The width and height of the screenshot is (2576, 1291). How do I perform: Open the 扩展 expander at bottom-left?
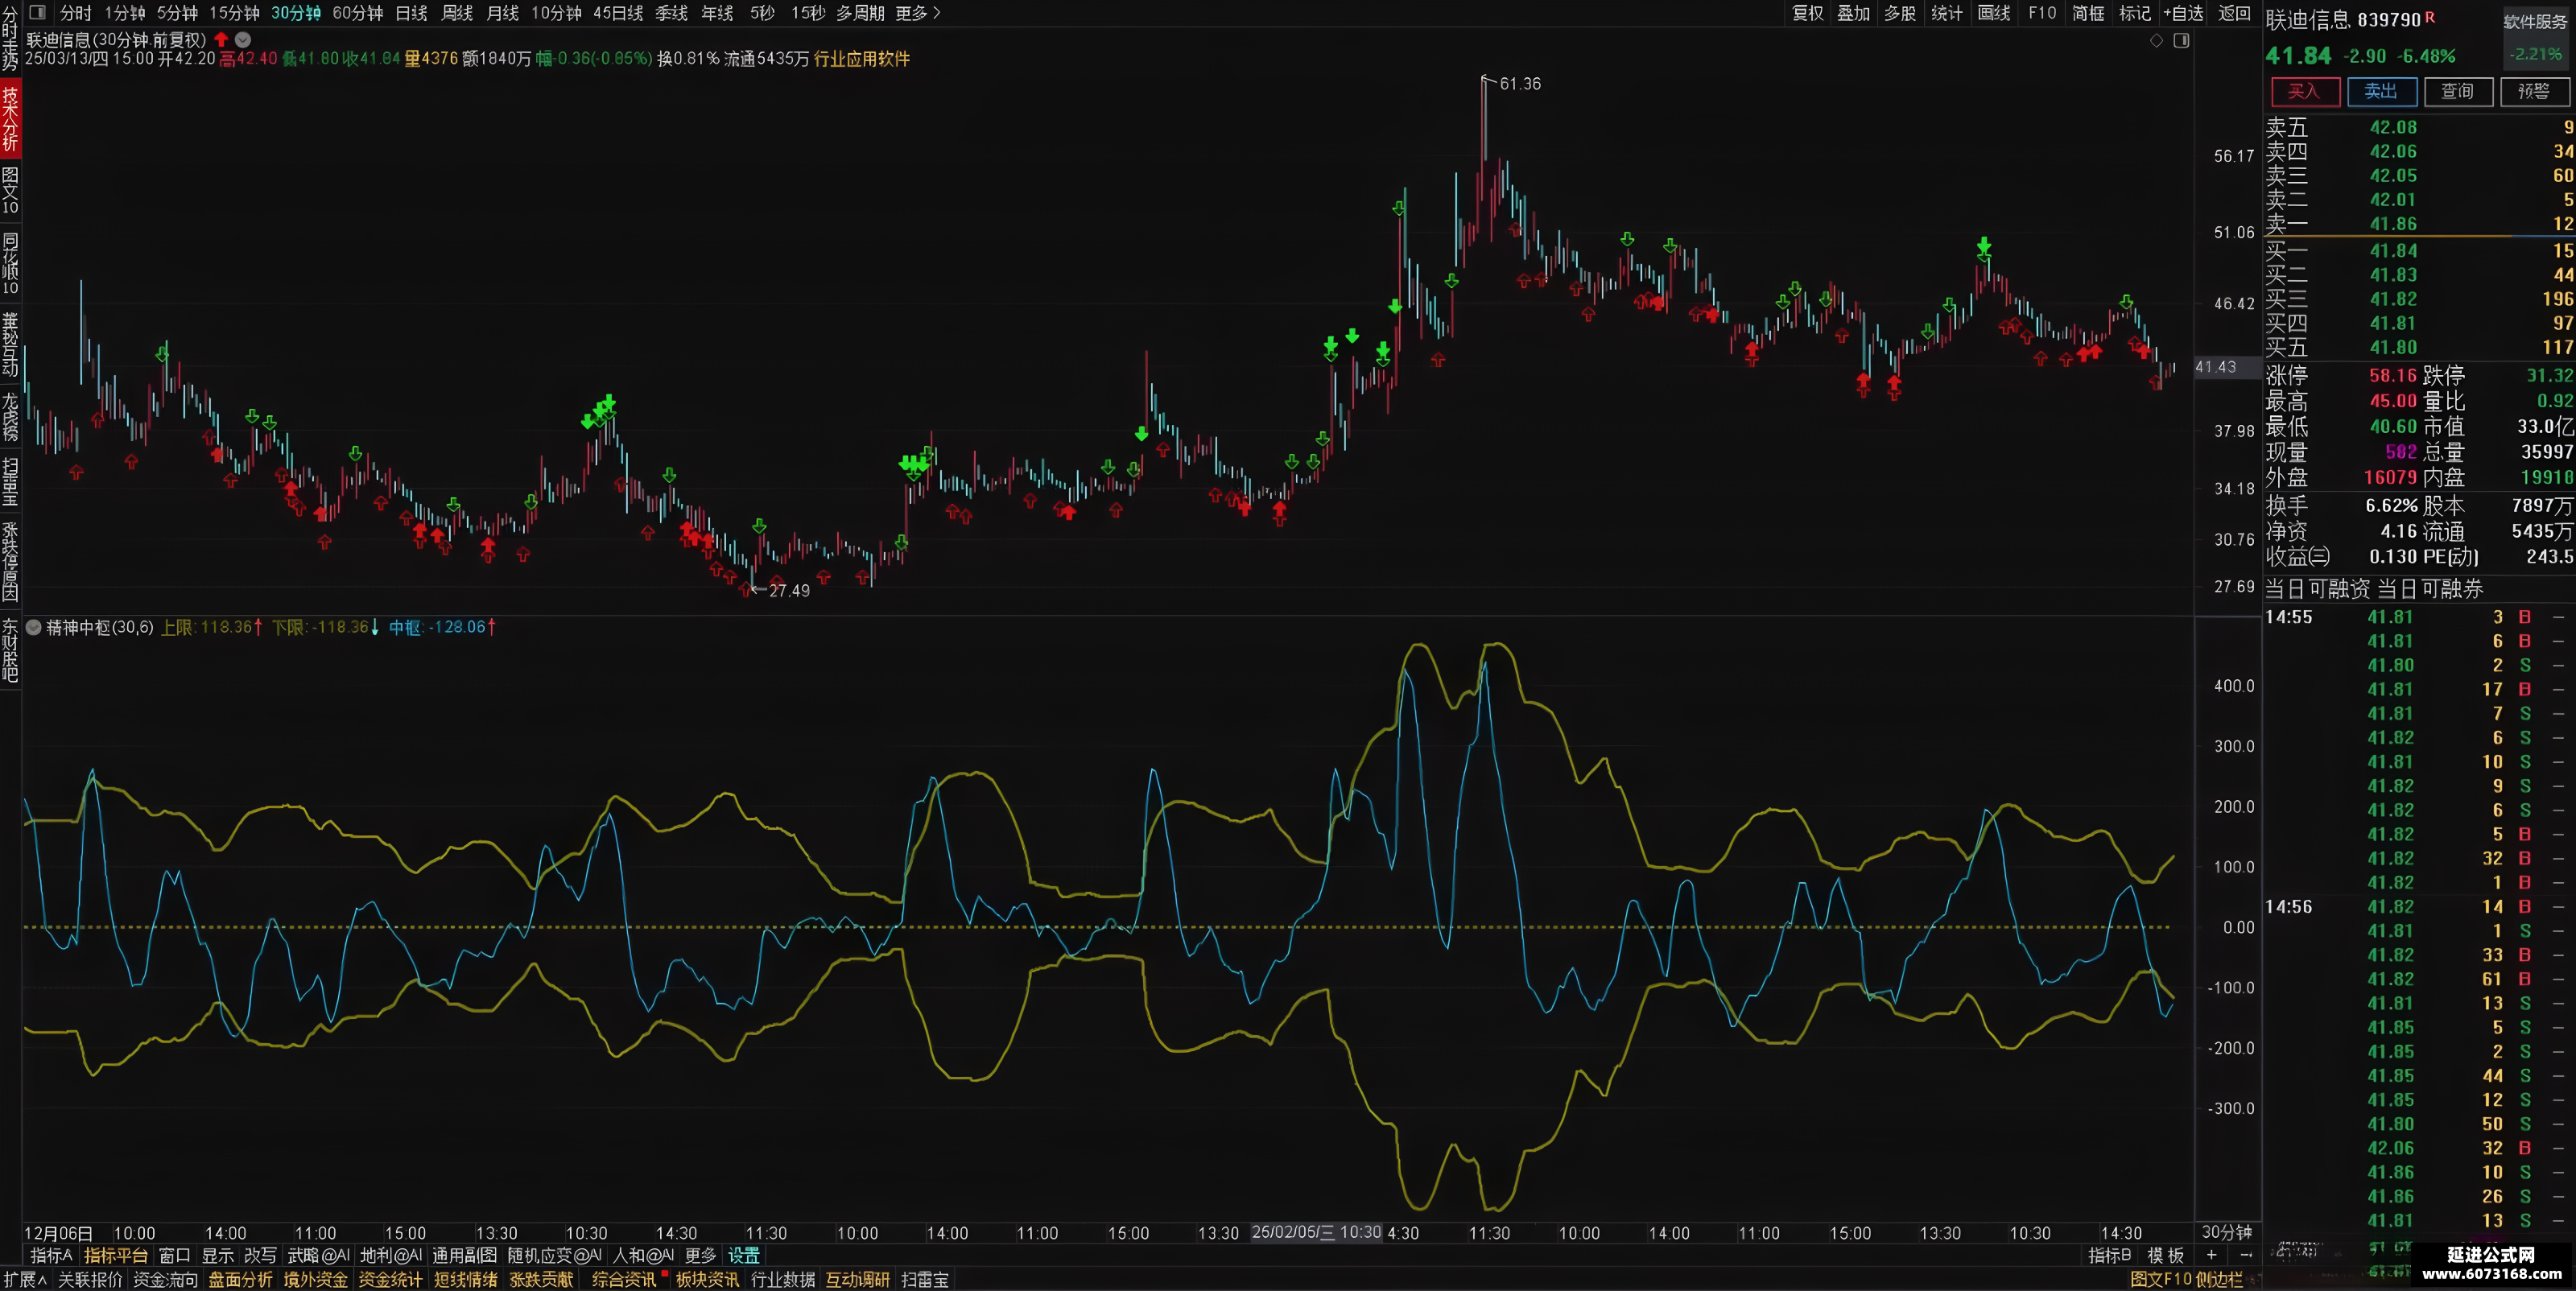25,1279
